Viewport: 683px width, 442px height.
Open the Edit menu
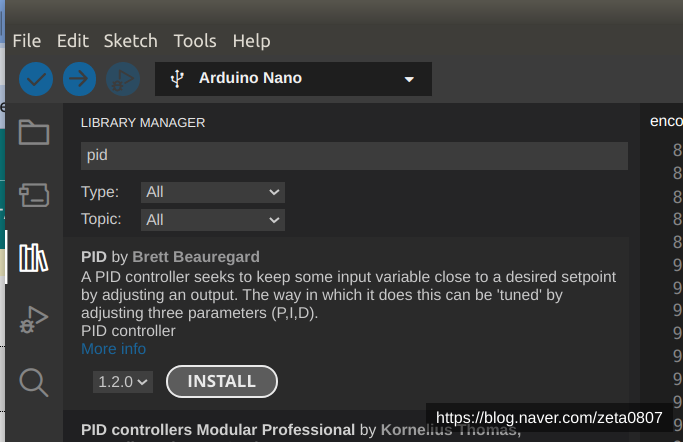[73, 41]
